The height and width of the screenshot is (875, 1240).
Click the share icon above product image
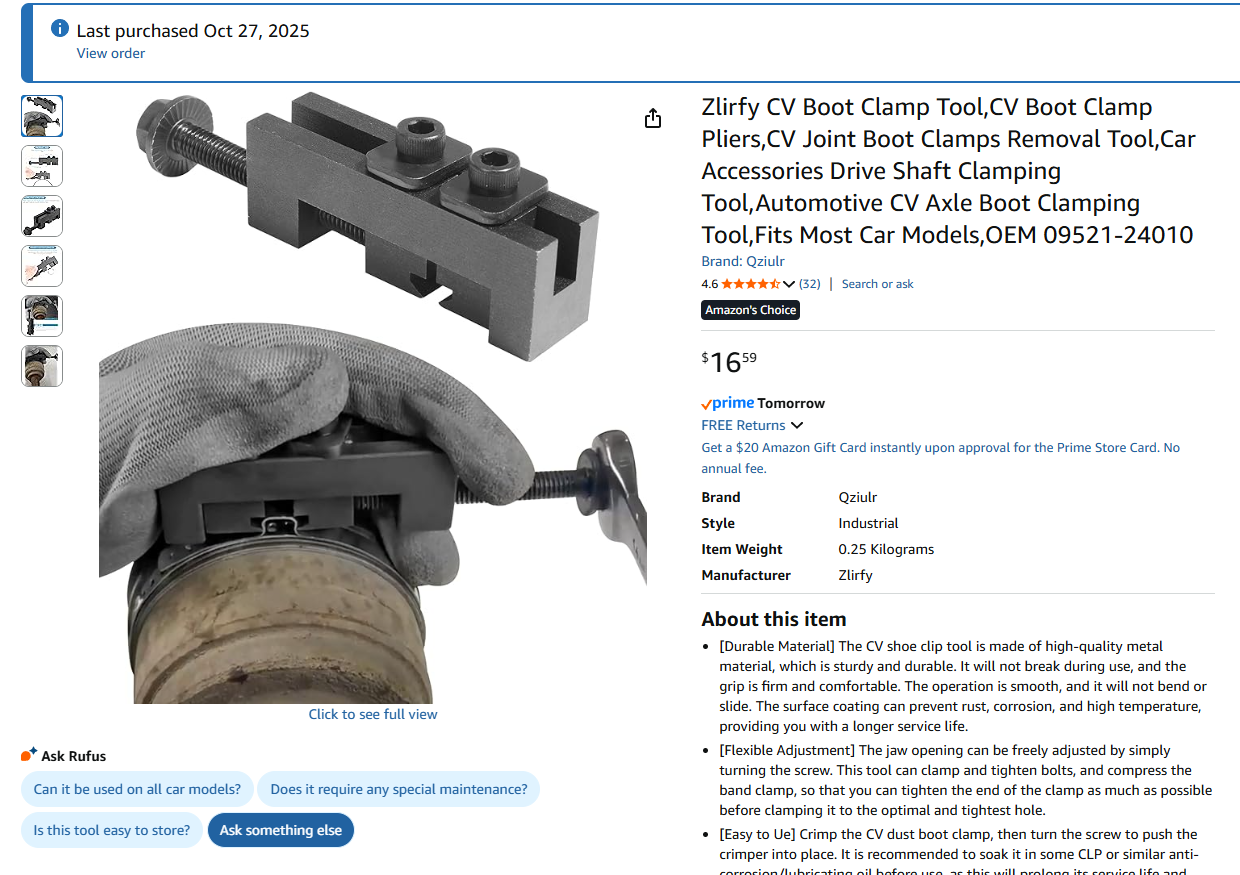pos(653,119)
